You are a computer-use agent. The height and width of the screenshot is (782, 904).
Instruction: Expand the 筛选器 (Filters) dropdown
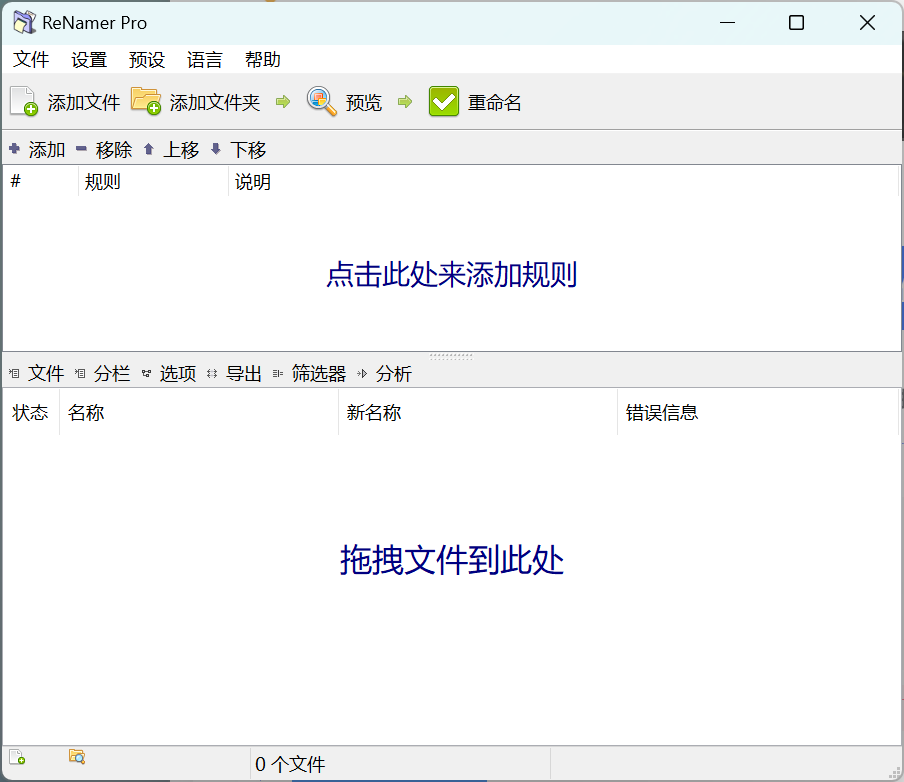[x=309, y=374]
